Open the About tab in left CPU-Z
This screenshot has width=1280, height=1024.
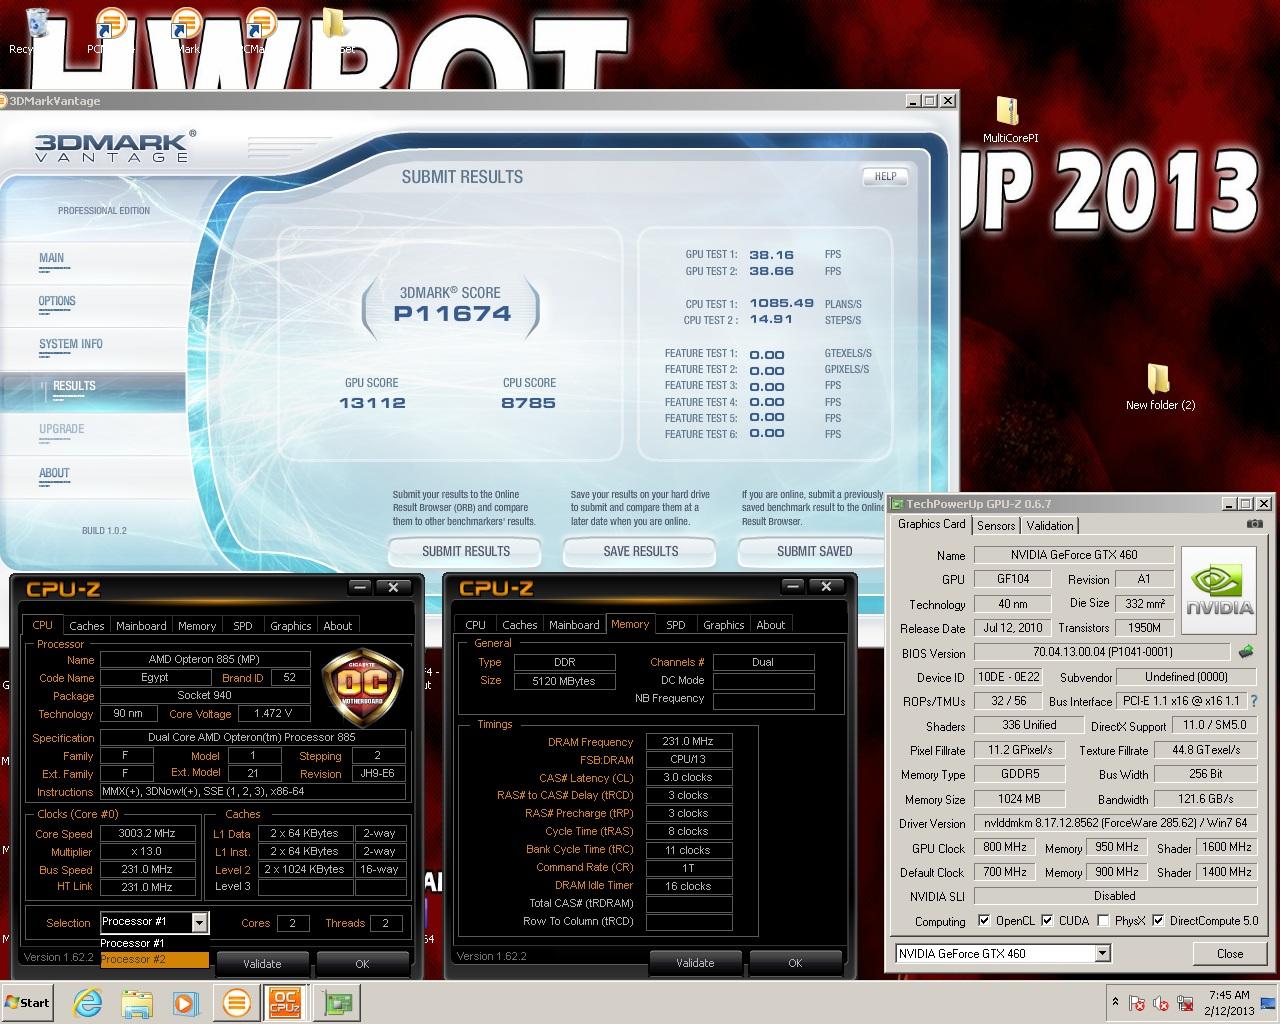(338, 625)
